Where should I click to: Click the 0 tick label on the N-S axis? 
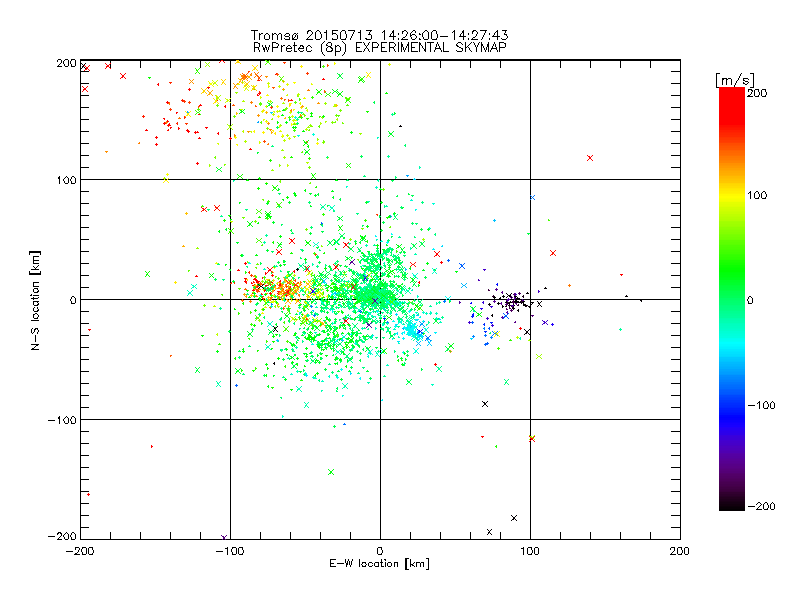(73, 300)
